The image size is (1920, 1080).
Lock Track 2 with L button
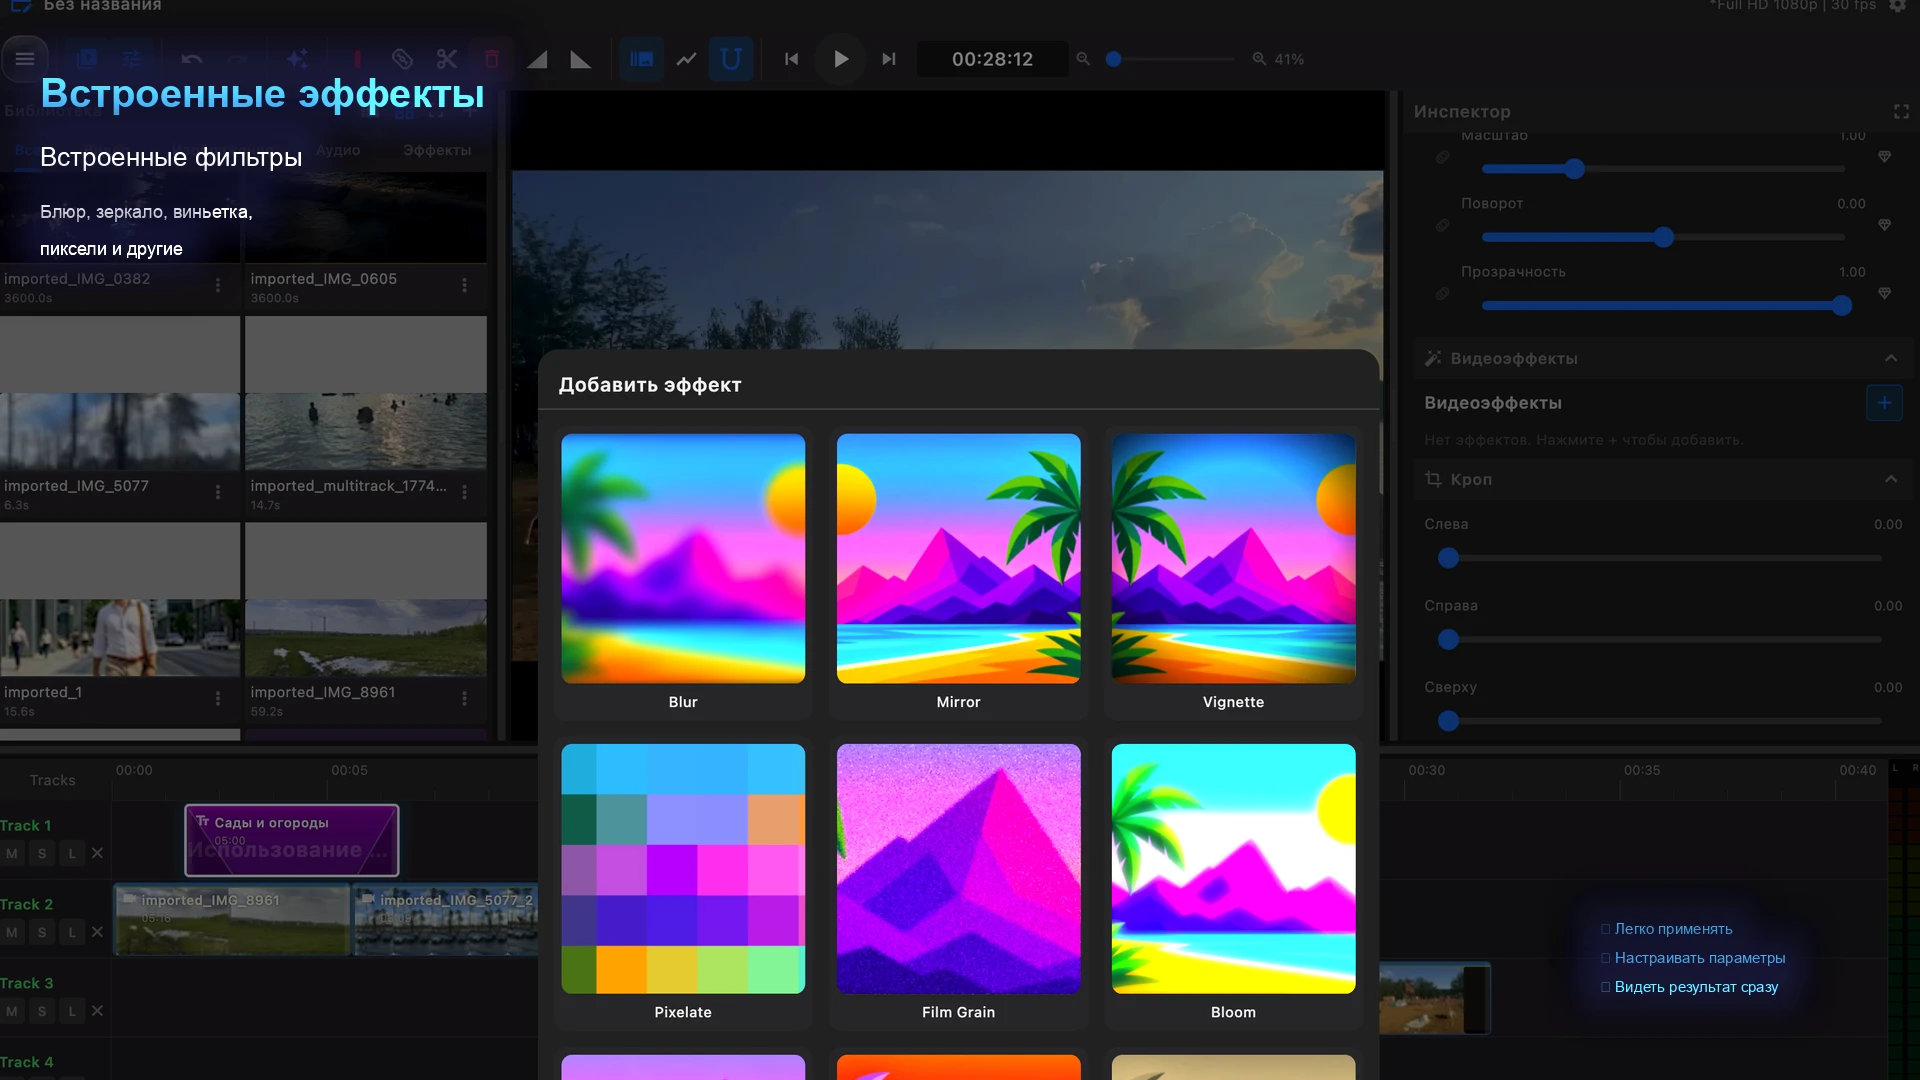coord(72,932)
